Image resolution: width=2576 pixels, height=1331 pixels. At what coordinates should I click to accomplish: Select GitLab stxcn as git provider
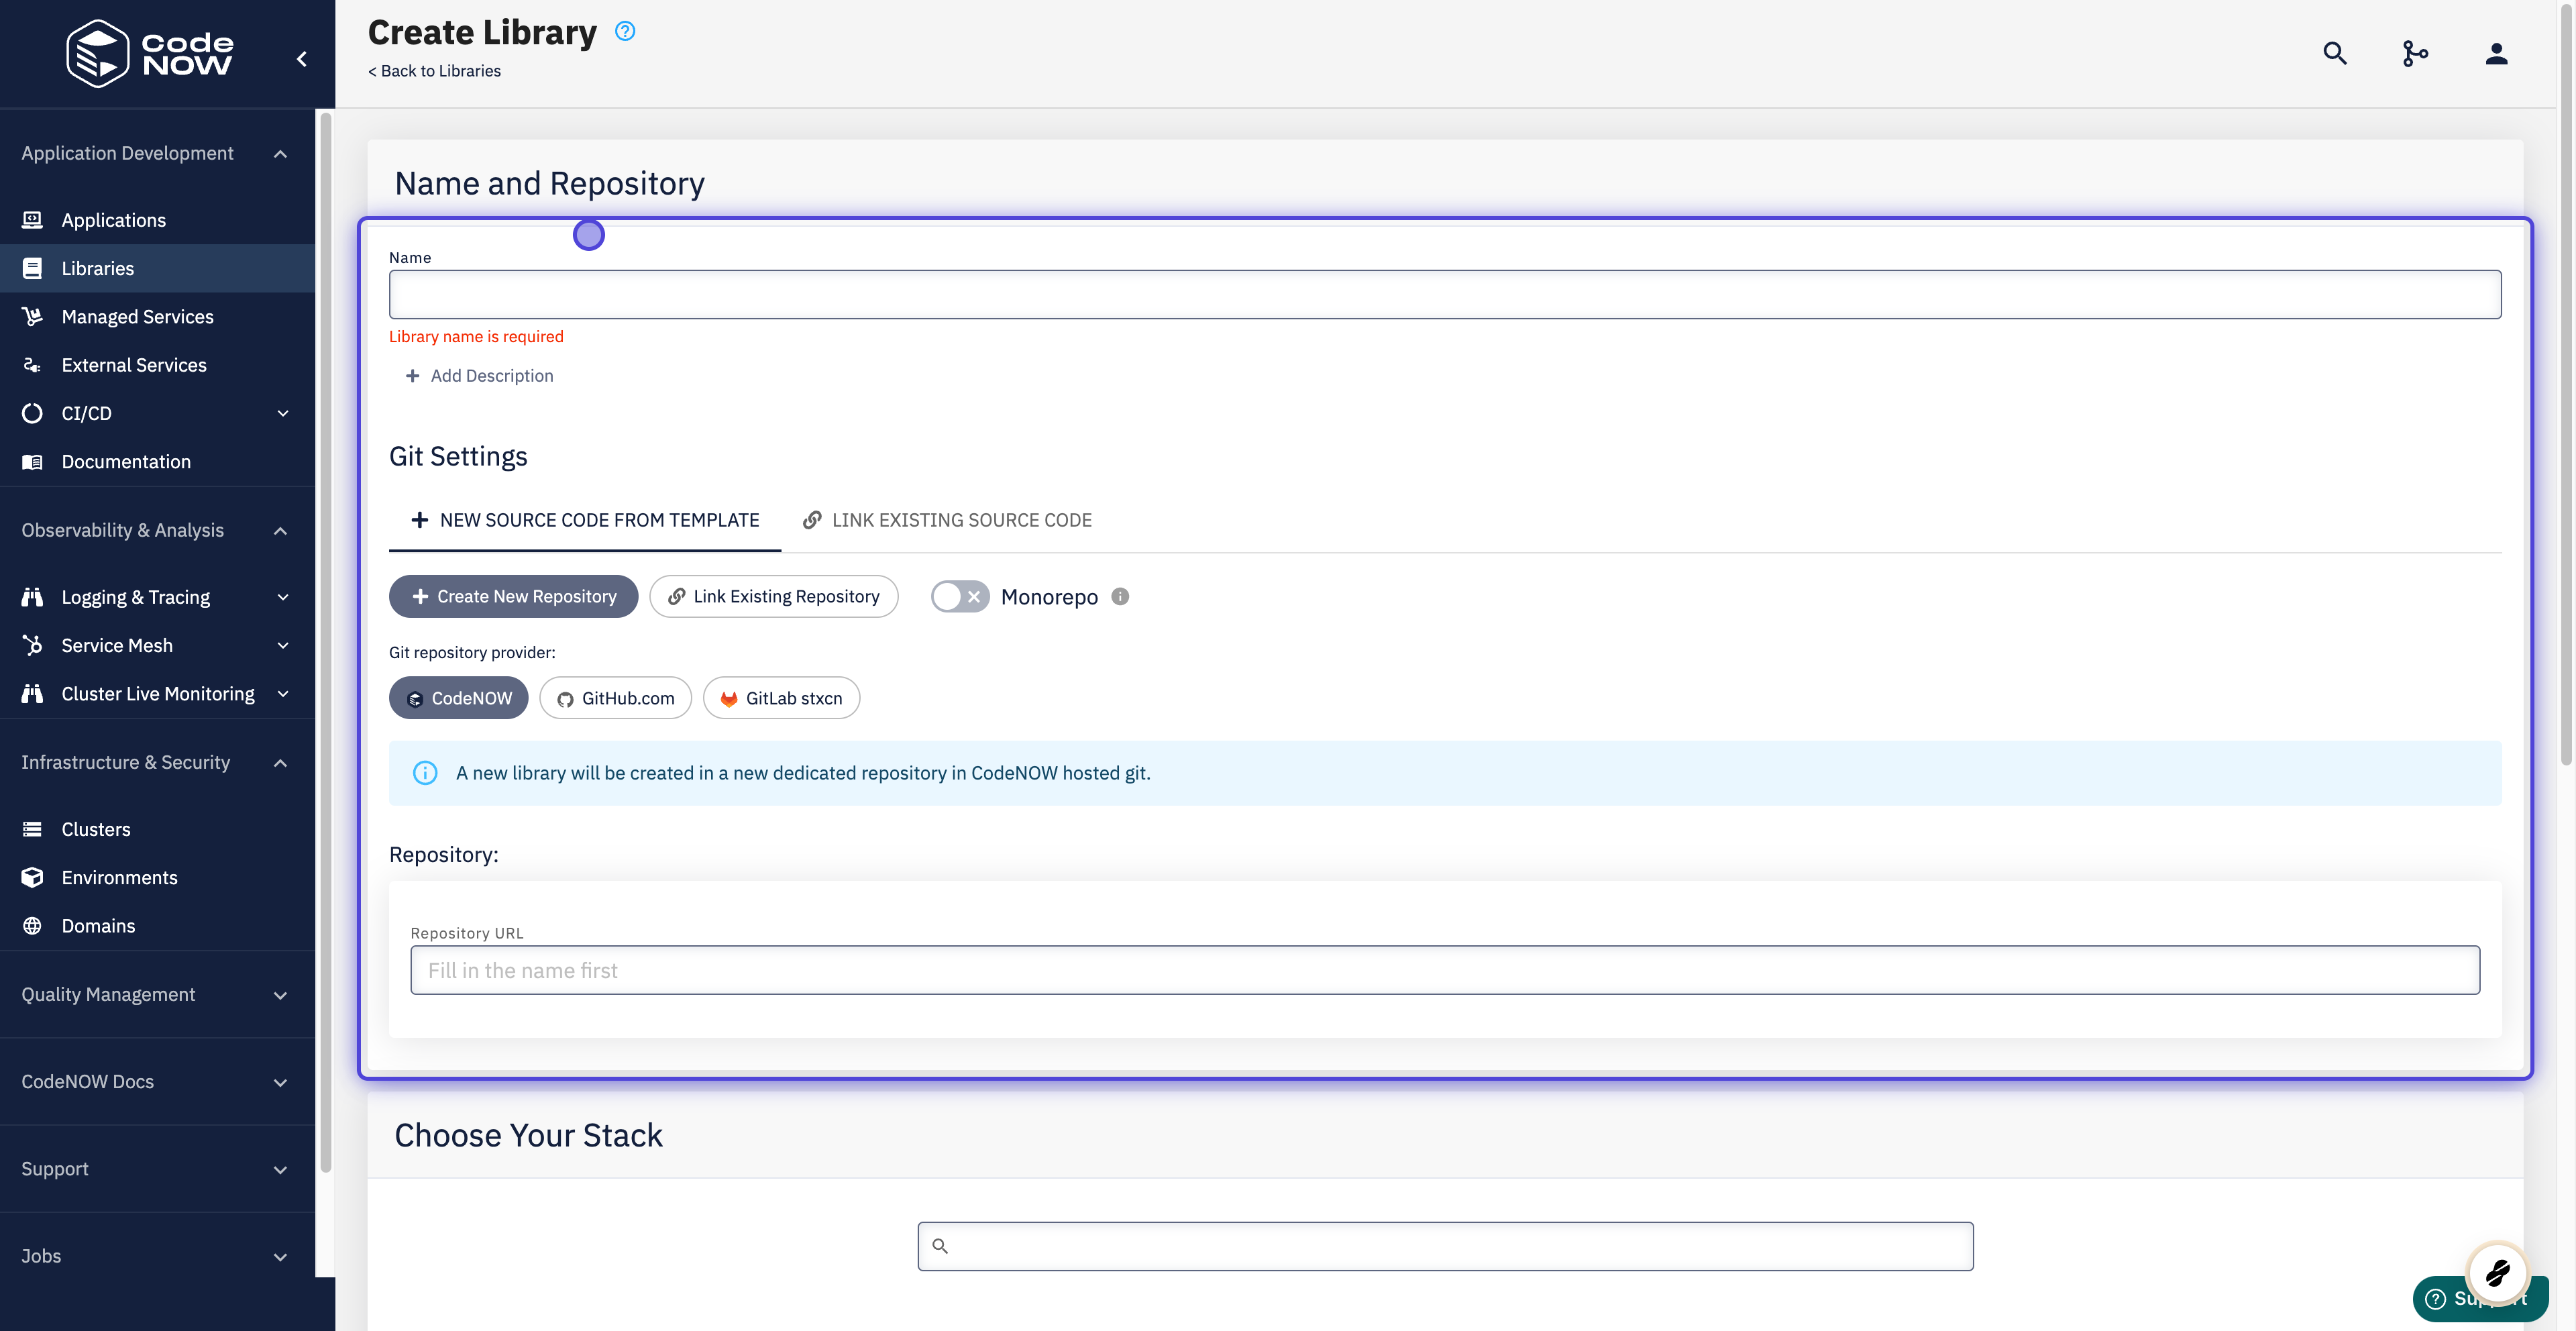pos(782,698)
